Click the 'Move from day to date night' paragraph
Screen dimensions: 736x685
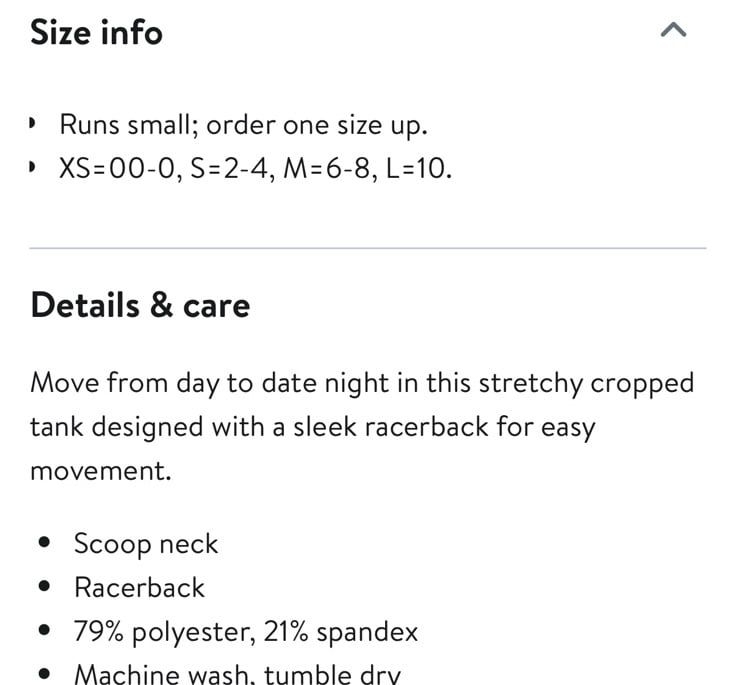pos(362,427)
